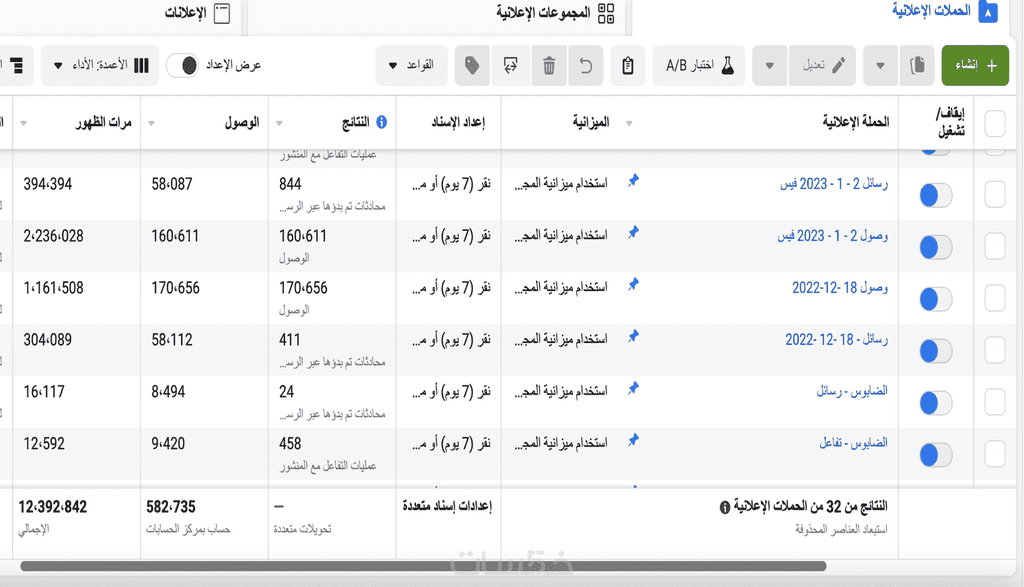Click total impressions 12،392،842
The image size is (1024, 587).
pos(52,507)
